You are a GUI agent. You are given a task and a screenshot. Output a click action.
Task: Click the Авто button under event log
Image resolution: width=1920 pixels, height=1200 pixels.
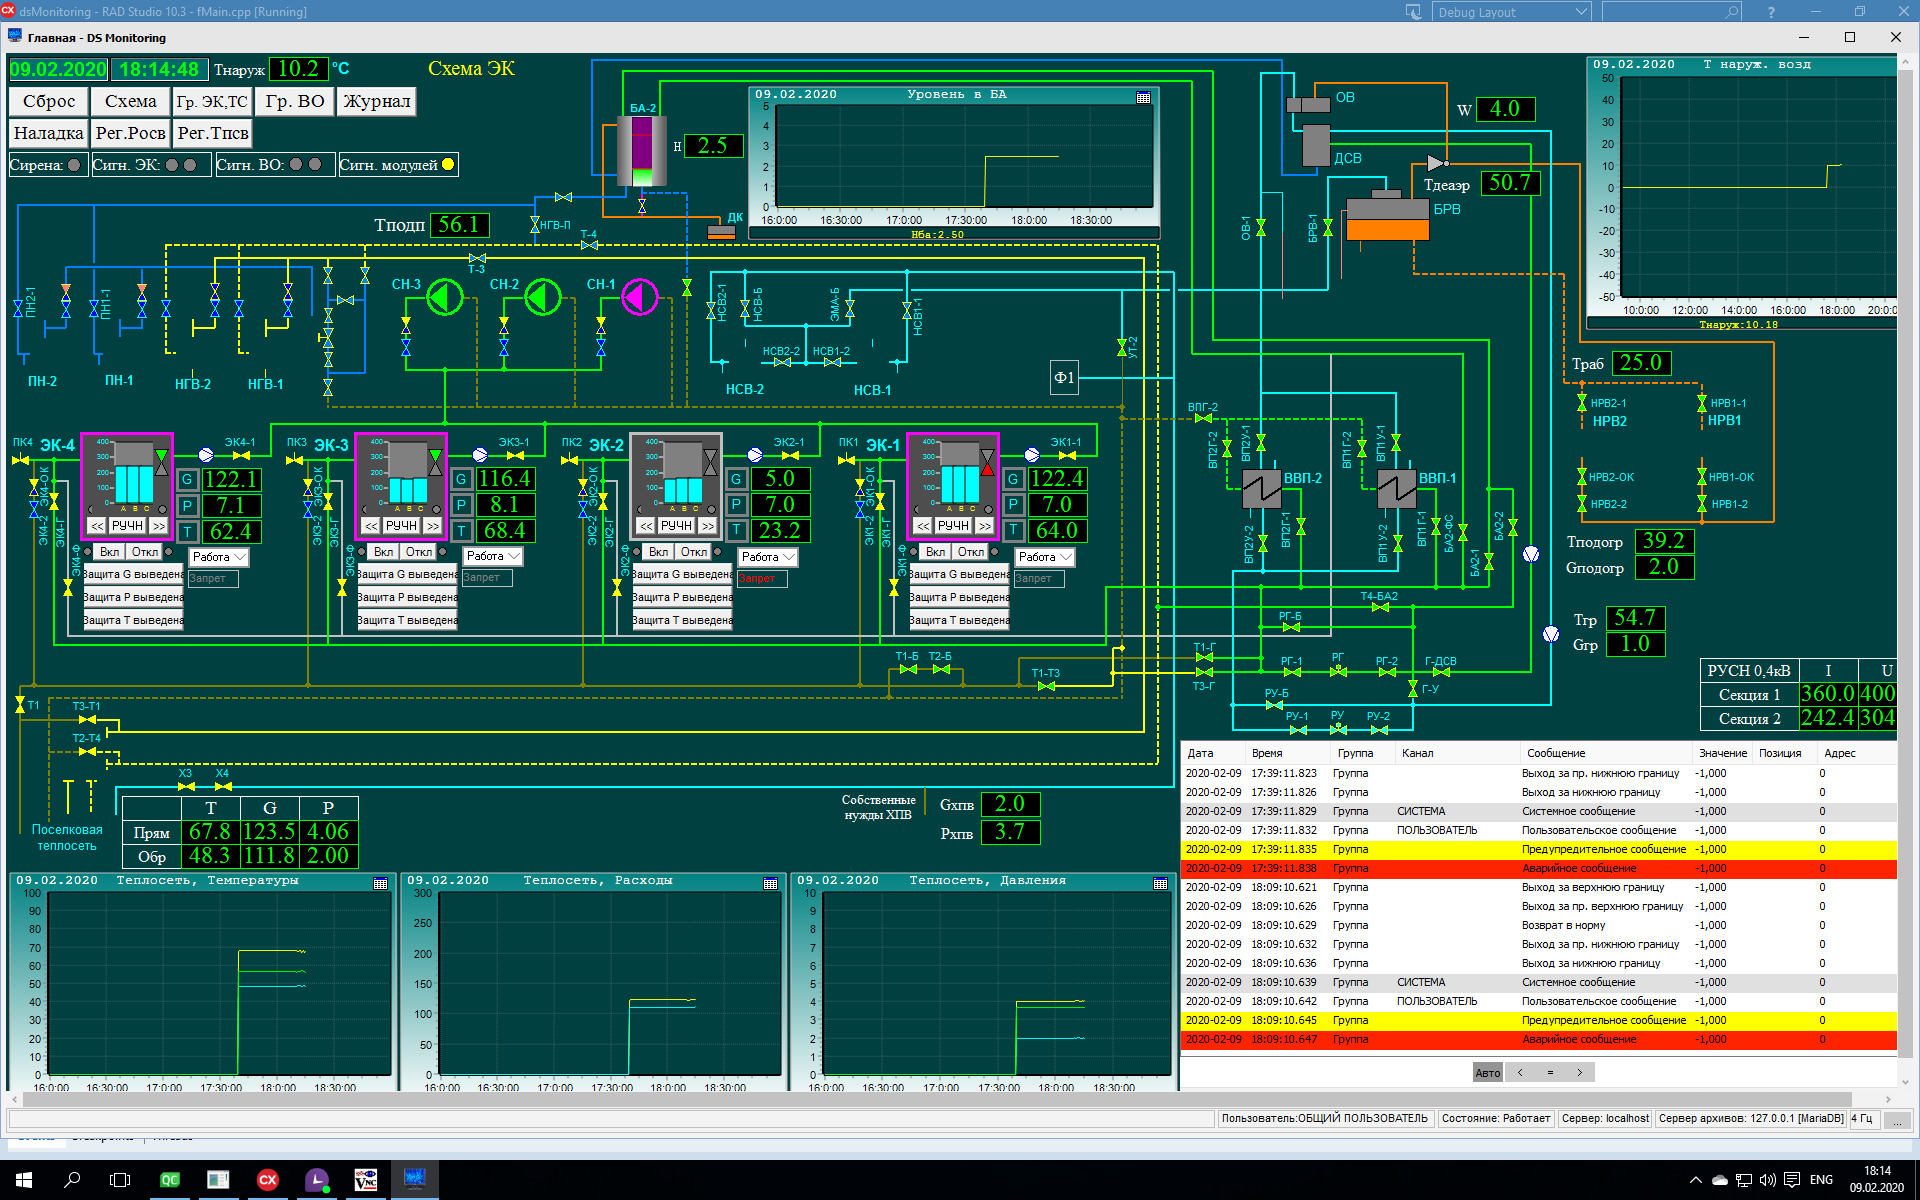click(x=1487, y=1072)
